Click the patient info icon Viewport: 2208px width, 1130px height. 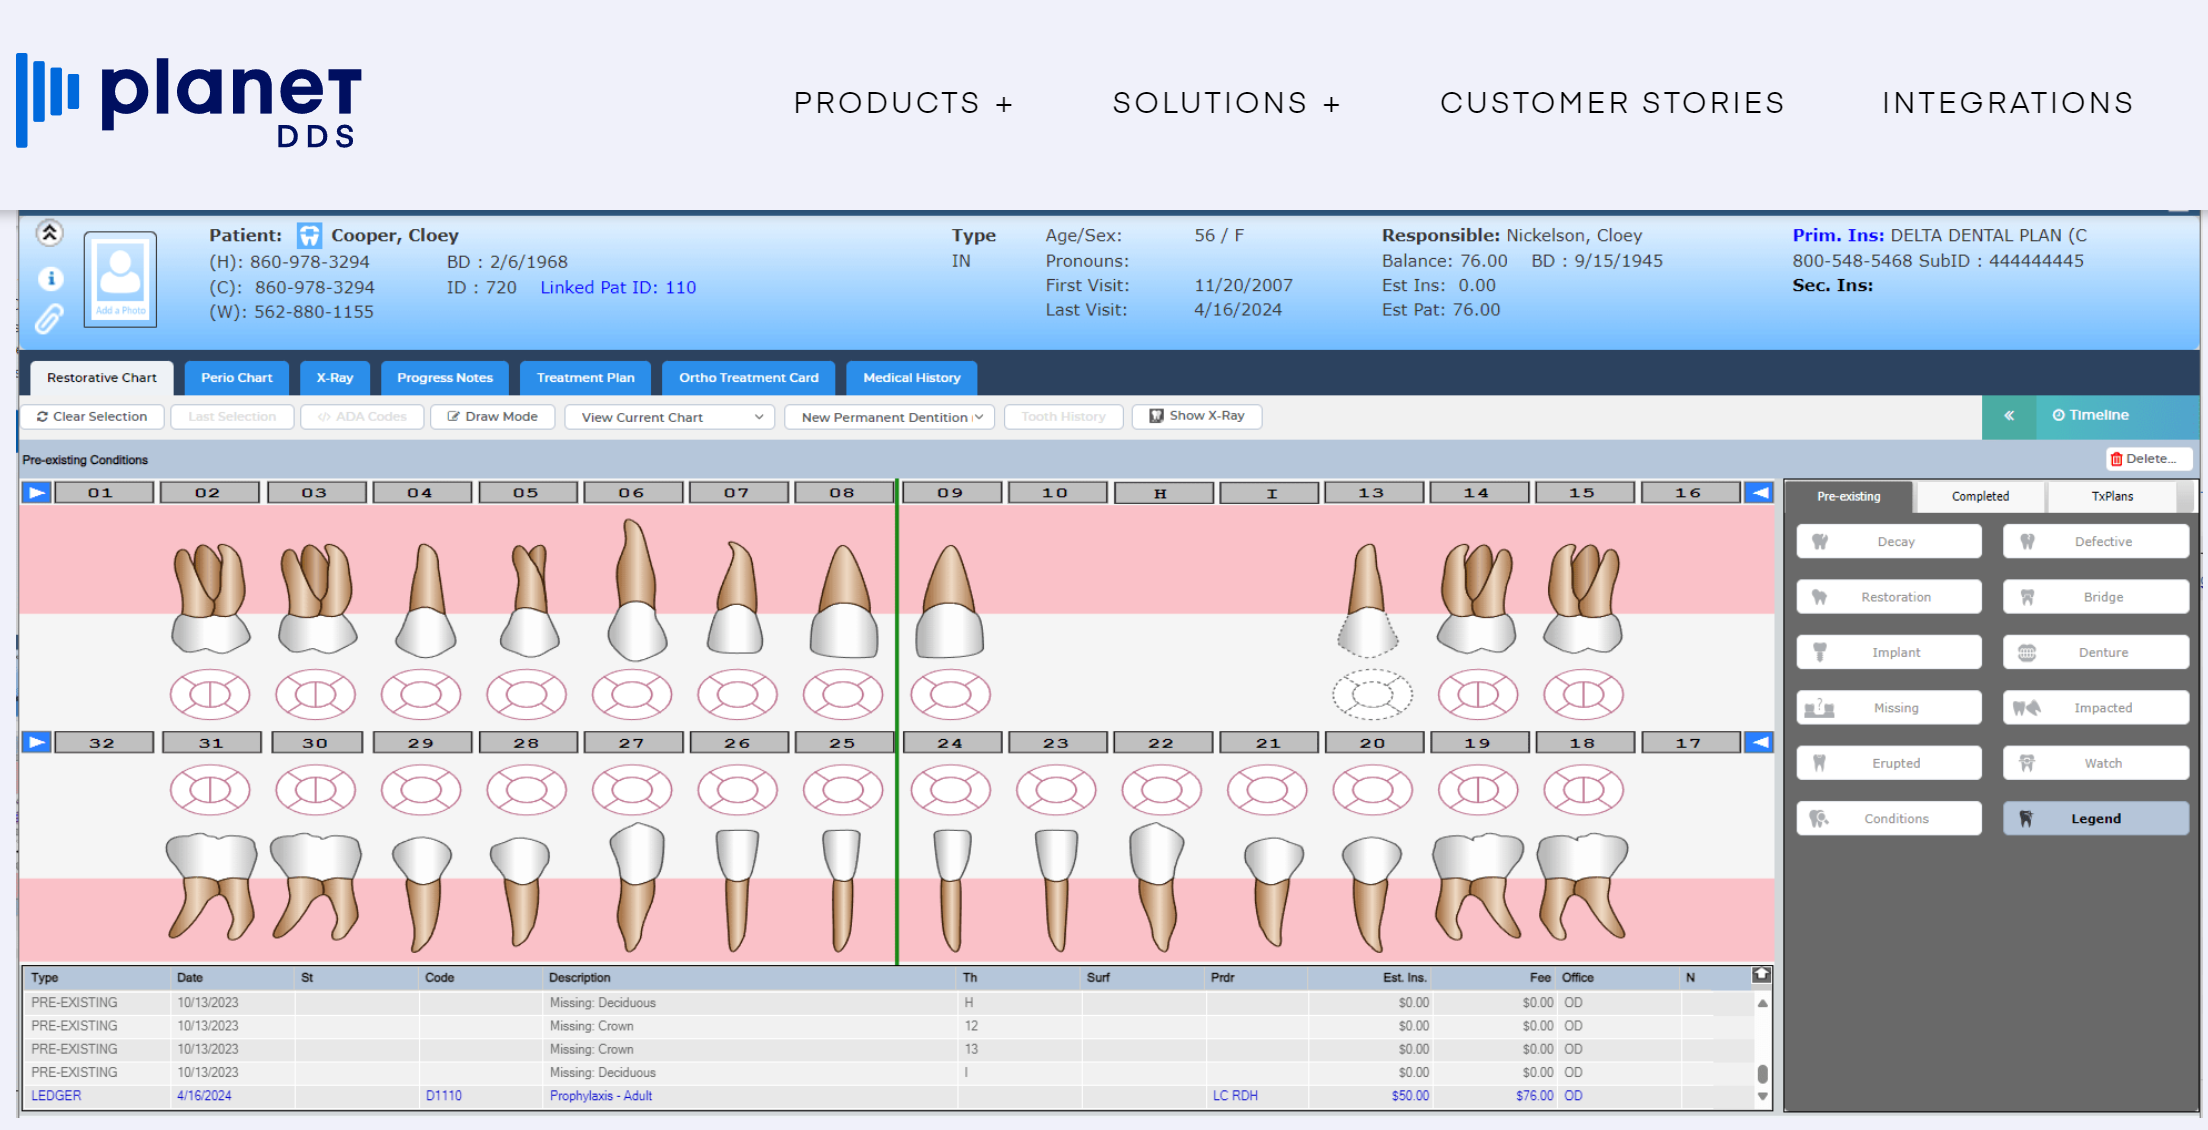[x=50, y=278]
